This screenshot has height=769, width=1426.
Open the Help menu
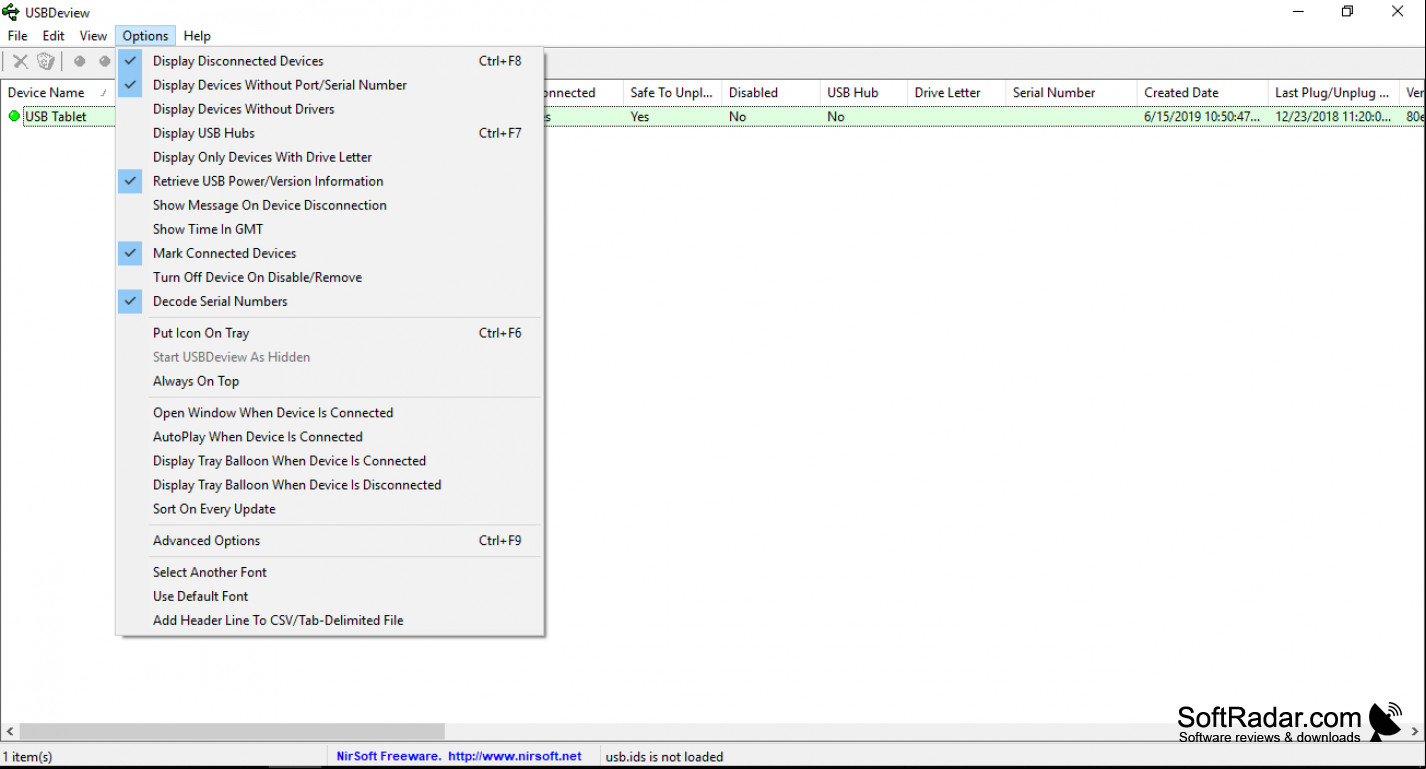coord(197,36)
